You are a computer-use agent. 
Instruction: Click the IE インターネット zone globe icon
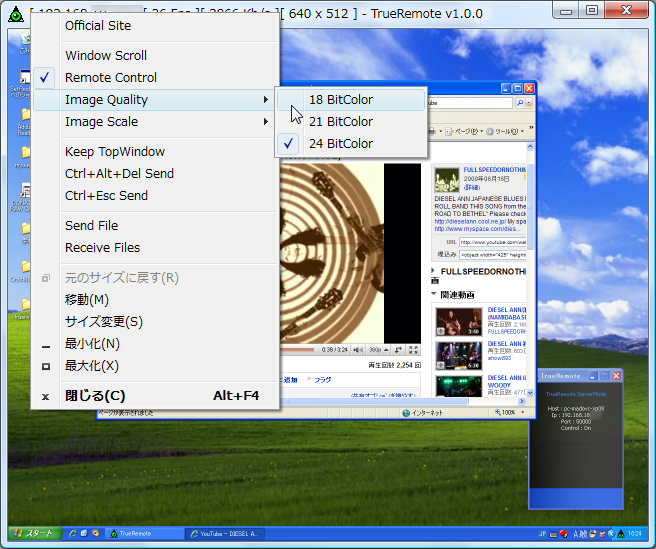(x=406, y=413)
